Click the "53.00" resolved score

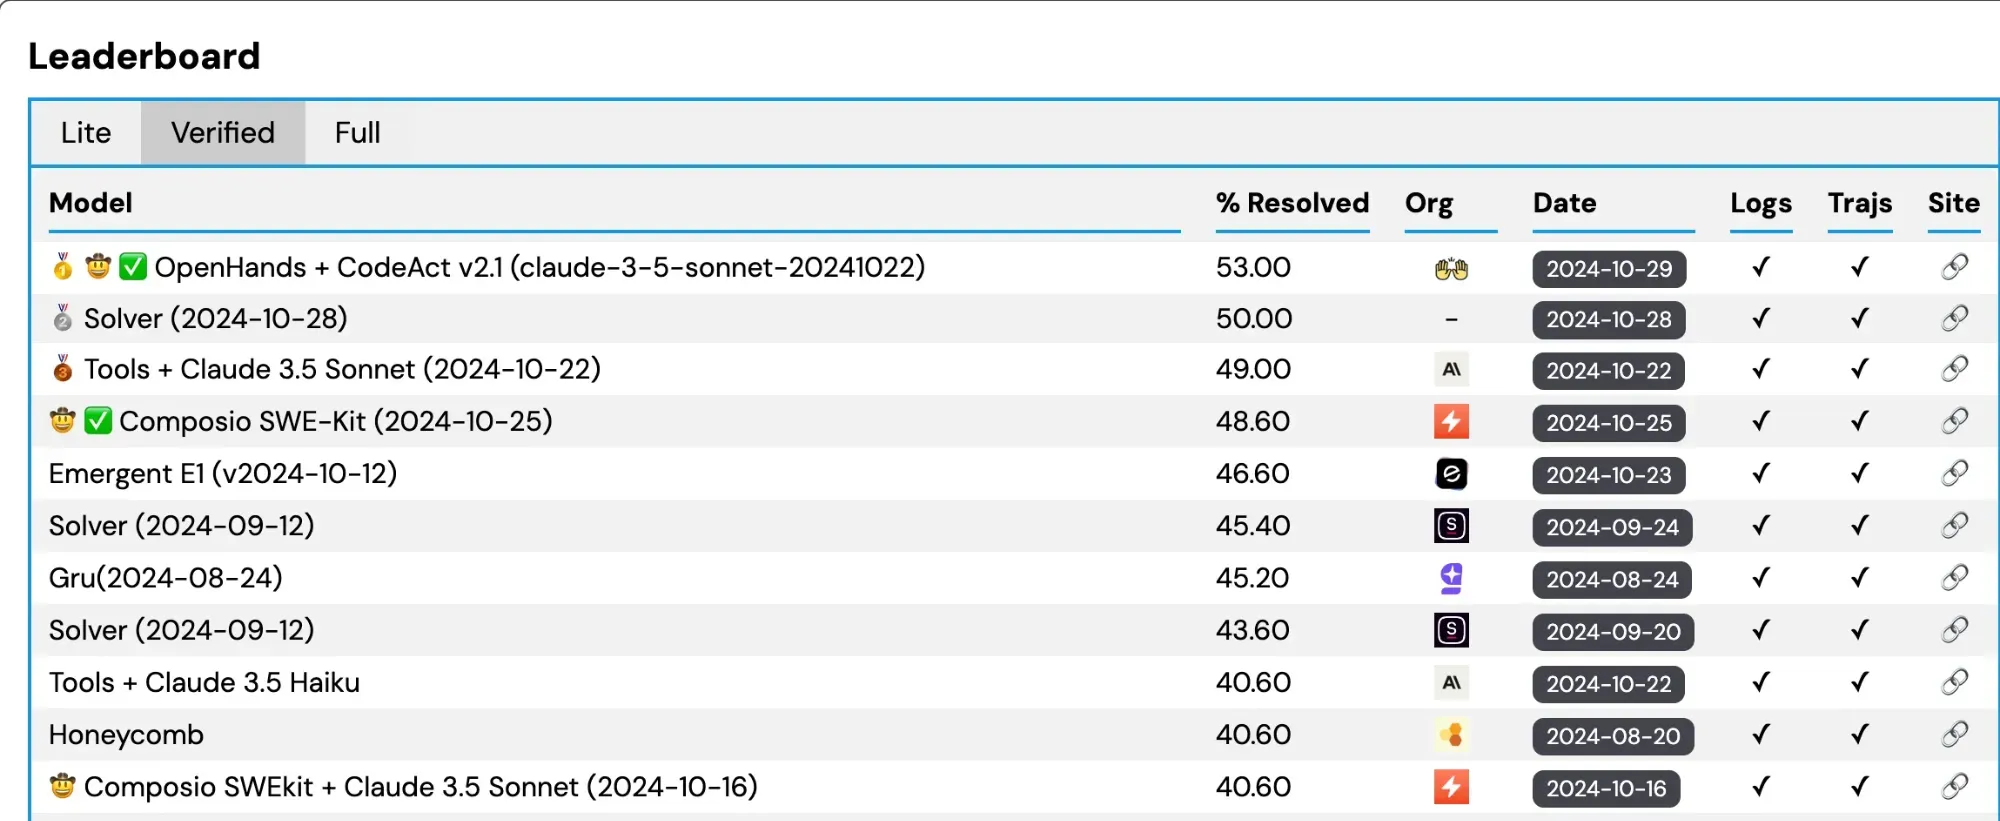pos(1253,267)
